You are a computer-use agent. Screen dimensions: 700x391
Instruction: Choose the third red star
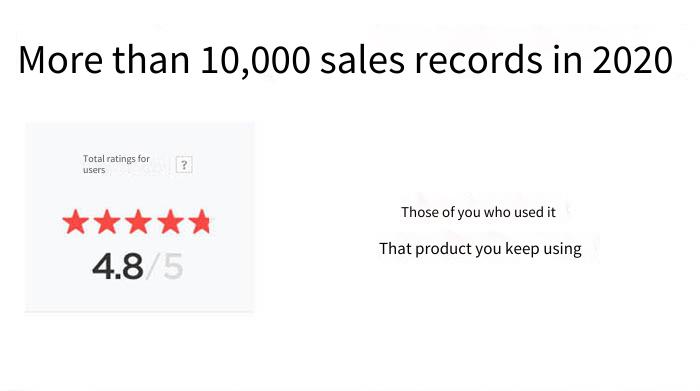coord(138,222)
